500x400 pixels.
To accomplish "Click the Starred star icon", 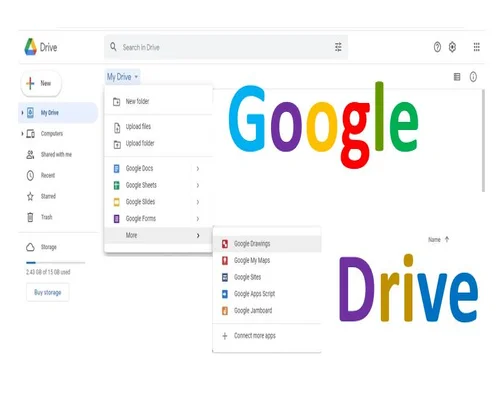I will coord(30,196).
